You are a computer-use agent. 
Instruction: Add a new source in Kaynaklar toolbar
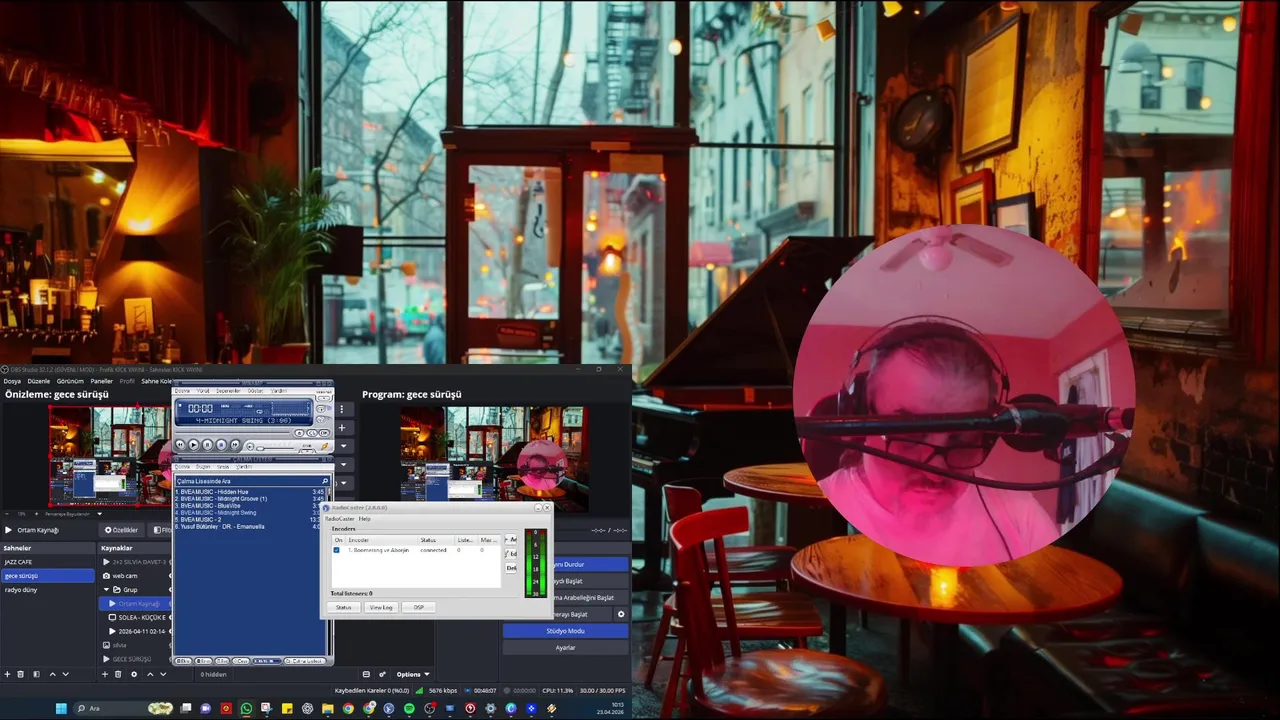click(105, 674)
